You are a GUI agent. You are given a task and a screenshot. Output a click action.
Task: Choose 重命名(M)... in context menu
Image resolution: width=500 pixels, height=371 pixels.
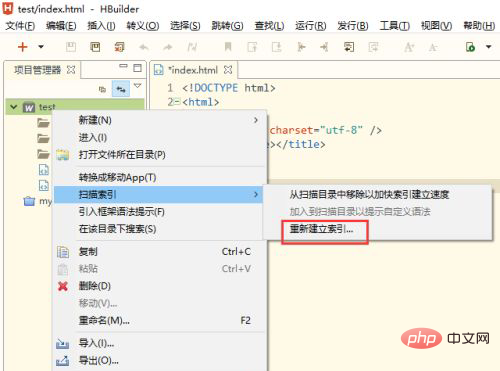coord(160,320)
